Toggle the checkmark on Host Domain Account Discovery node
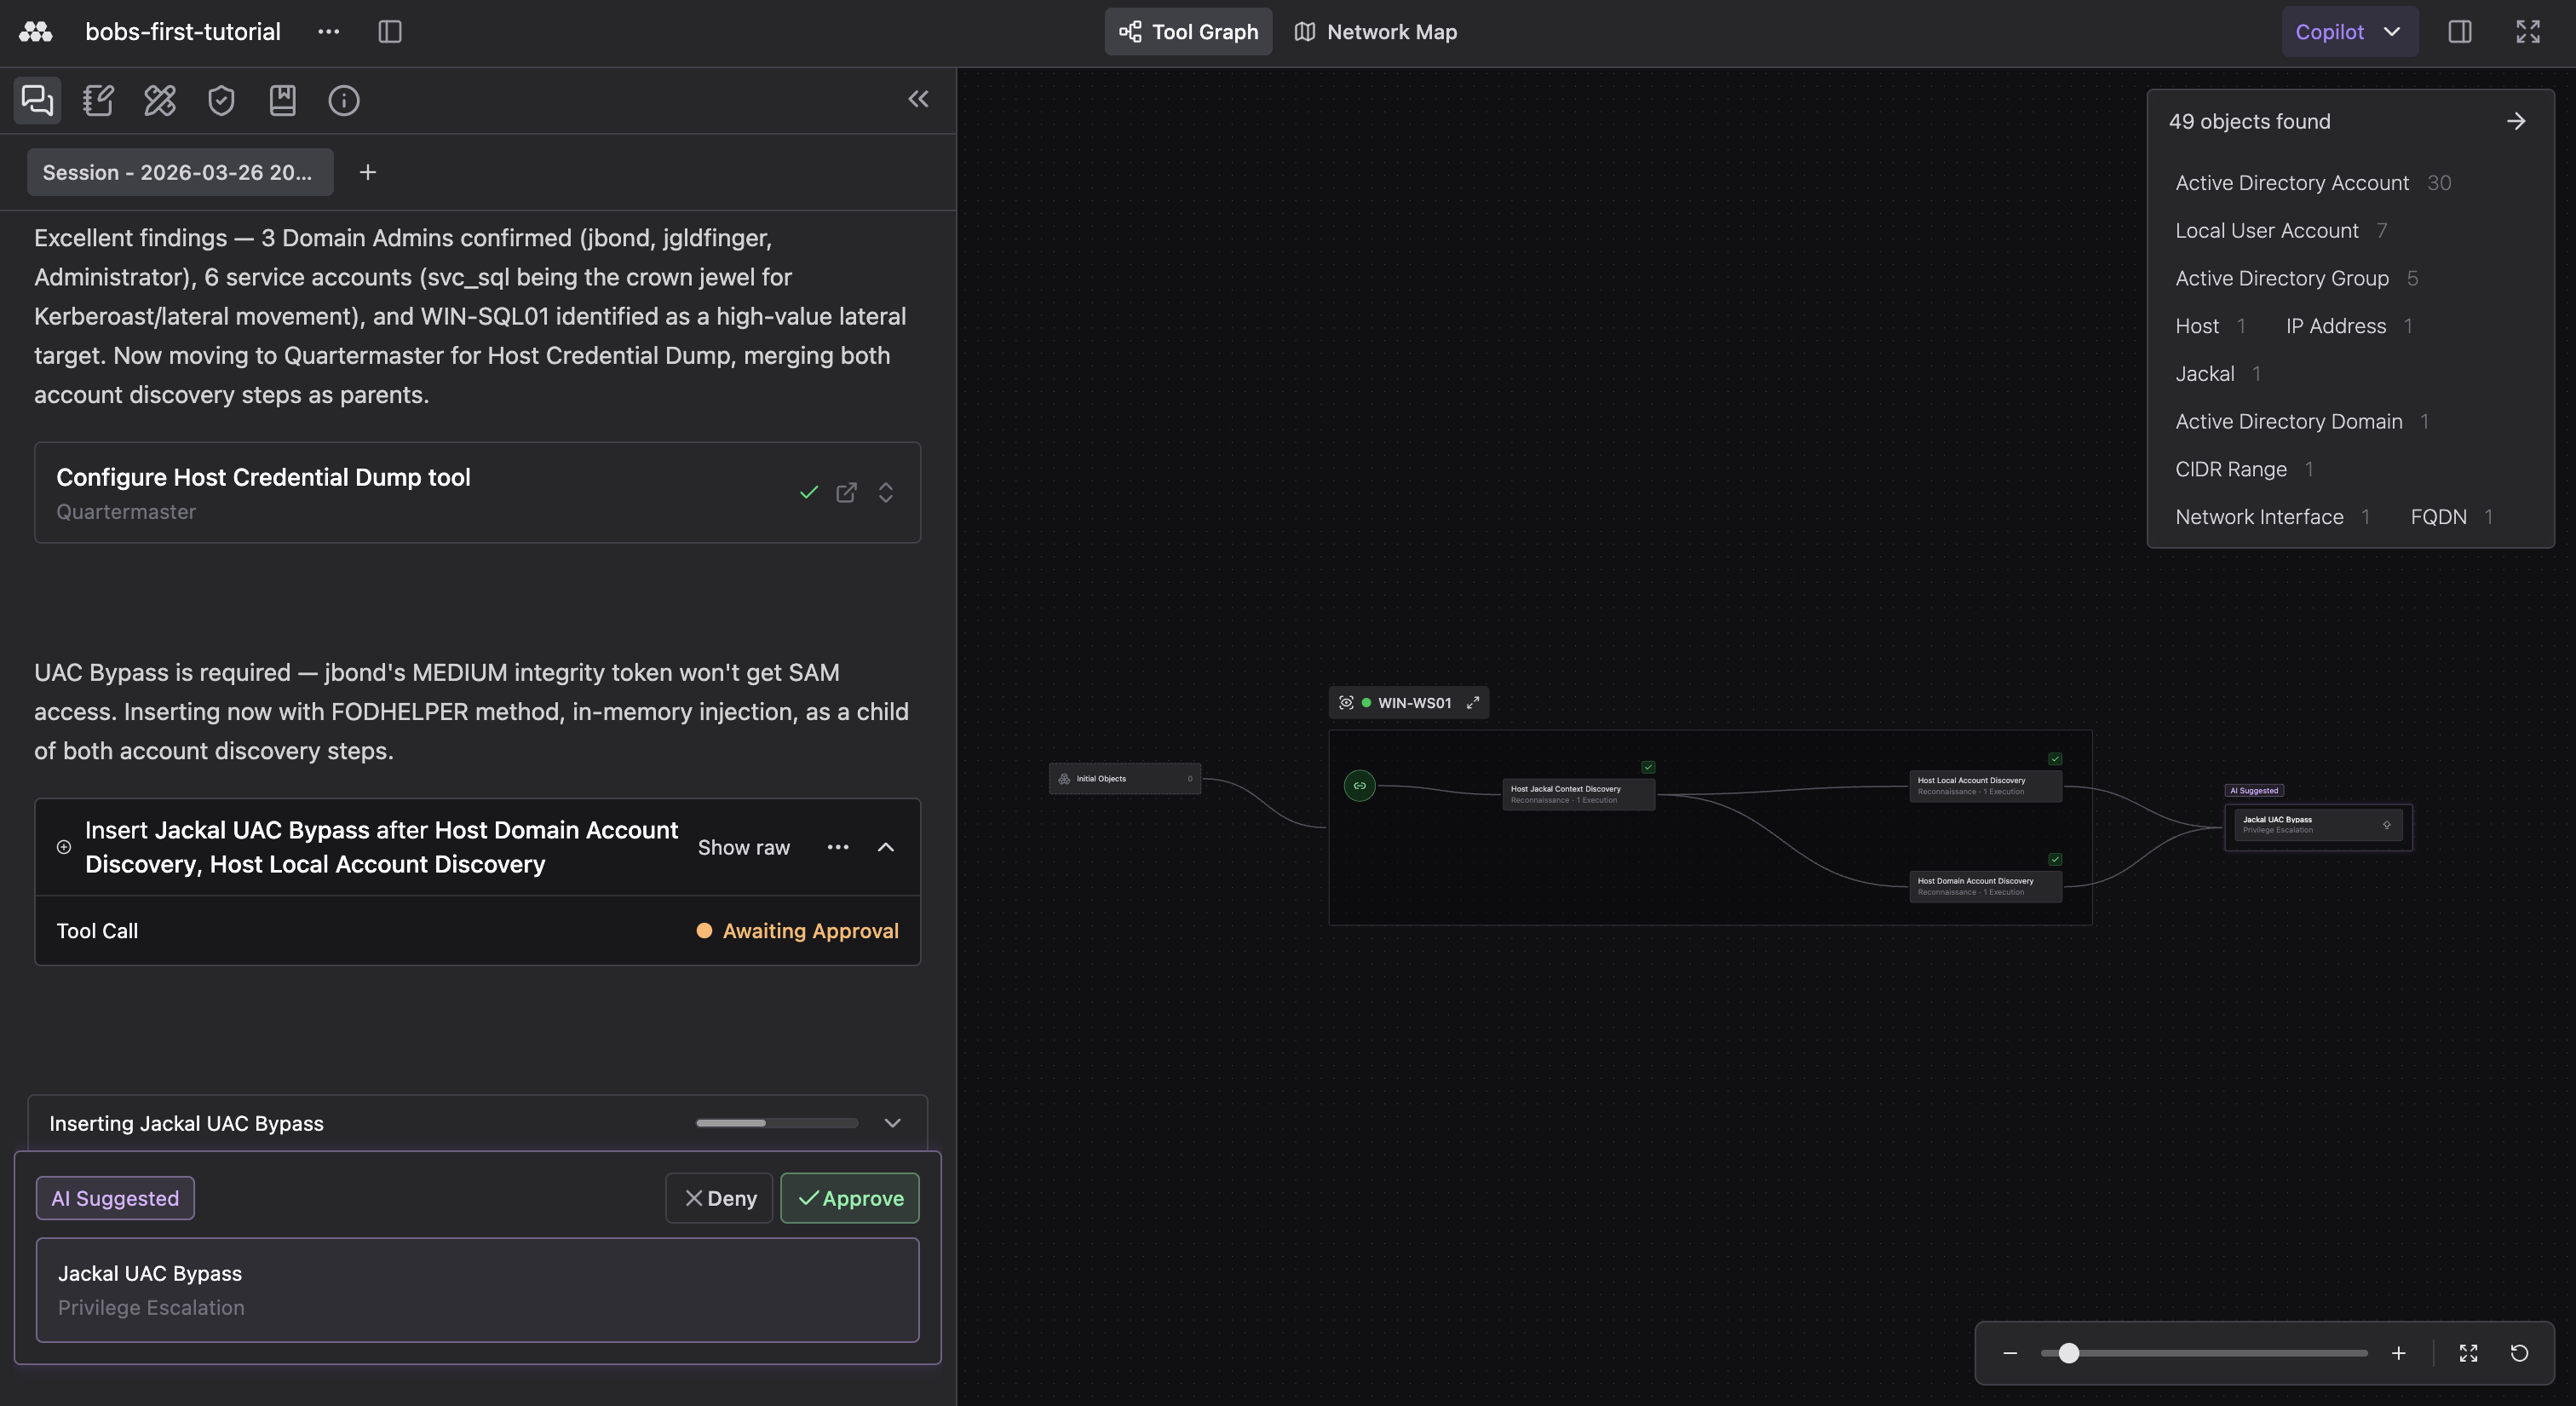2576x1406 pixels. tap(2056, 859)
